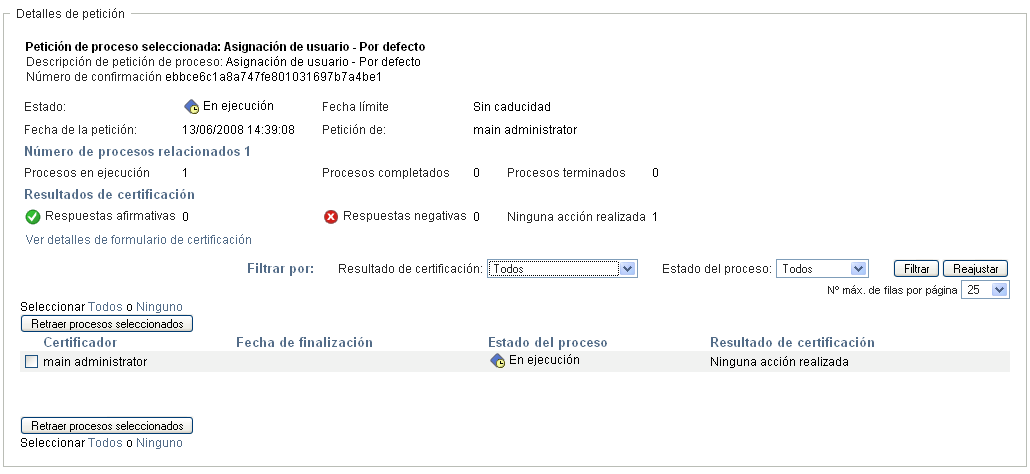Select Todos link above the table

(x=105, y=307)
